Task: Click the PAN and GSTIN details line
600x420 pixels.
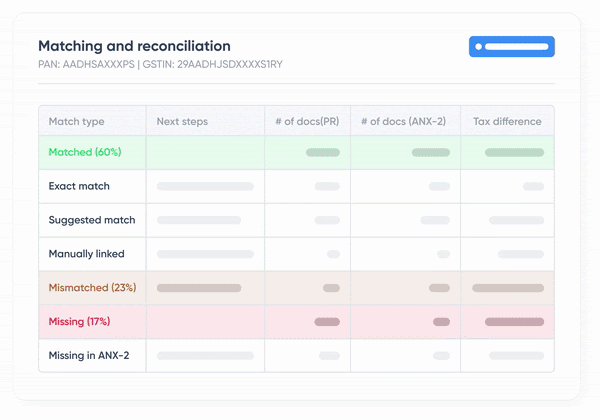Action: click(x=160, y=64)
